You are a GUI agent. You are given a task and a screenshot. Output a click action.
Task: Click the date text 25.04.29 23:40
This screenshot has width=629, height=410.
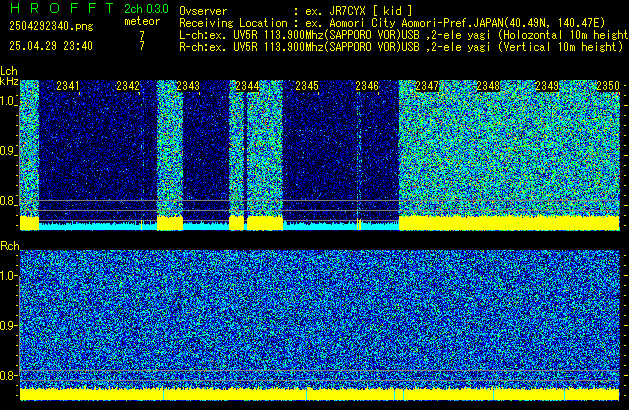[51, 46]
